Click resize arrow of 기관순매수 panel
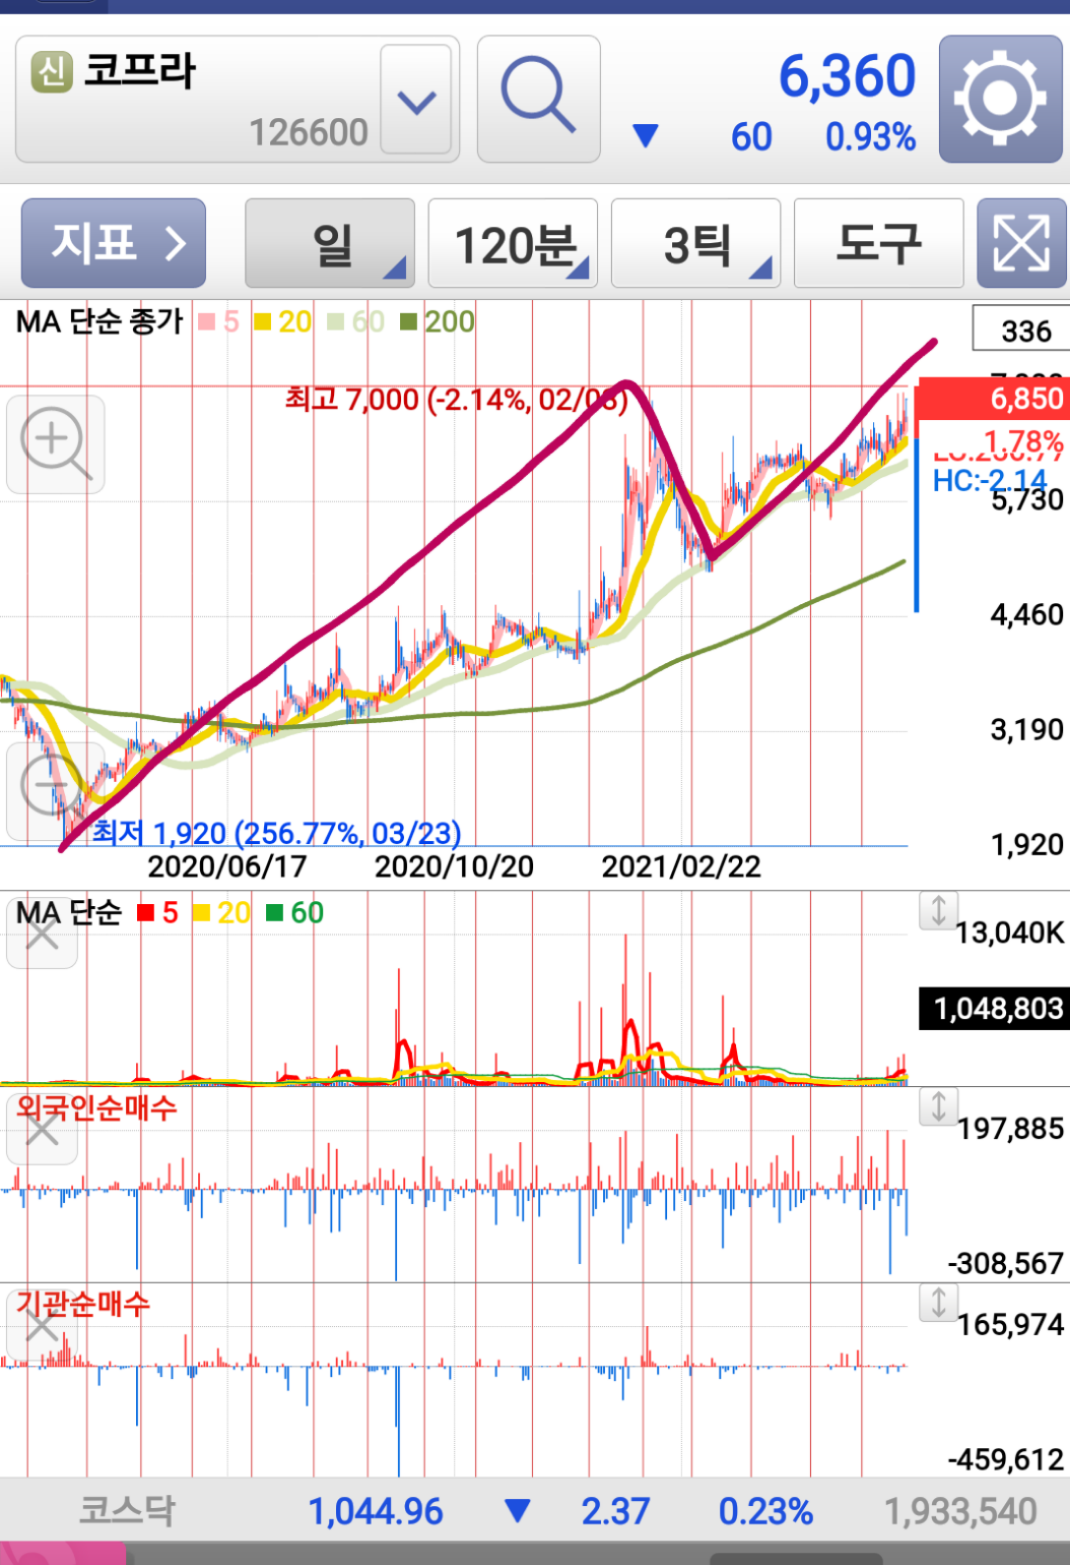This screenshot has height=1565, width=1070. tap(938, 1302)
